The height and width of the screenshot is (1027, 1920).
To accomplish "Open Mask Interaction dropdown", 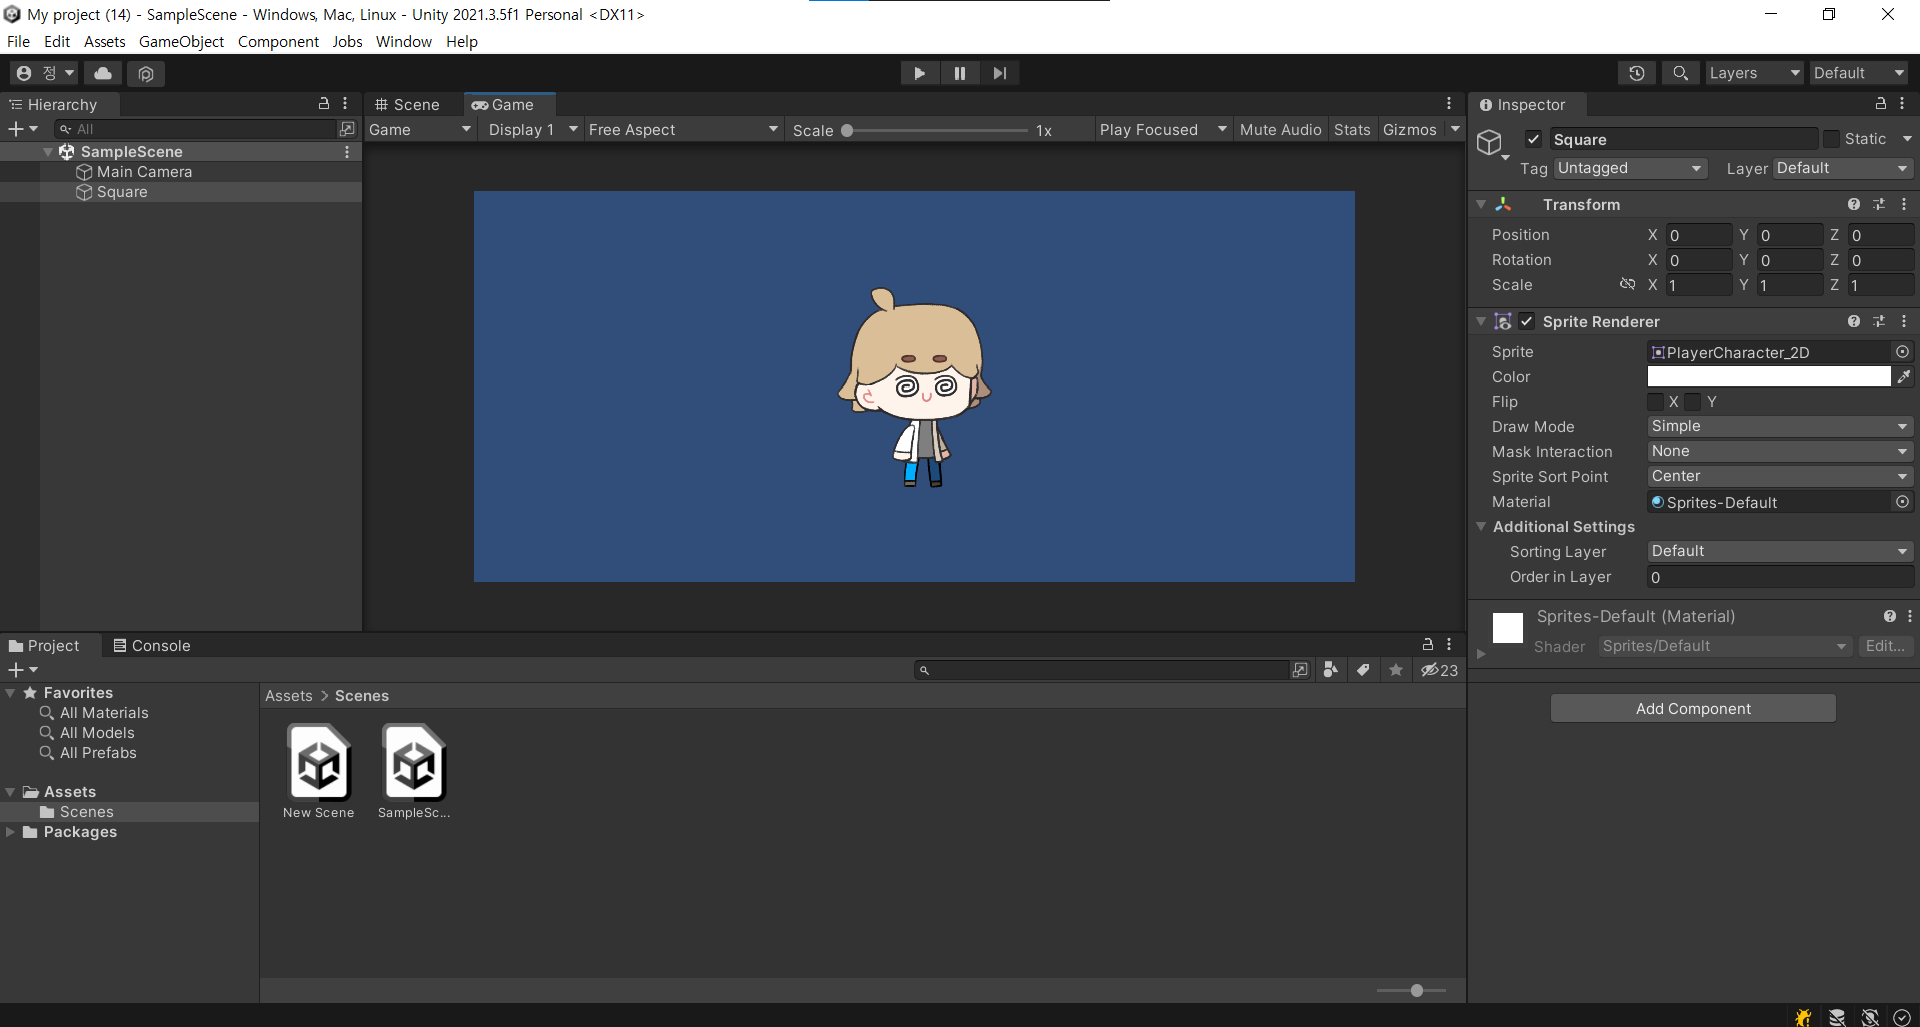I will 1779,451.
